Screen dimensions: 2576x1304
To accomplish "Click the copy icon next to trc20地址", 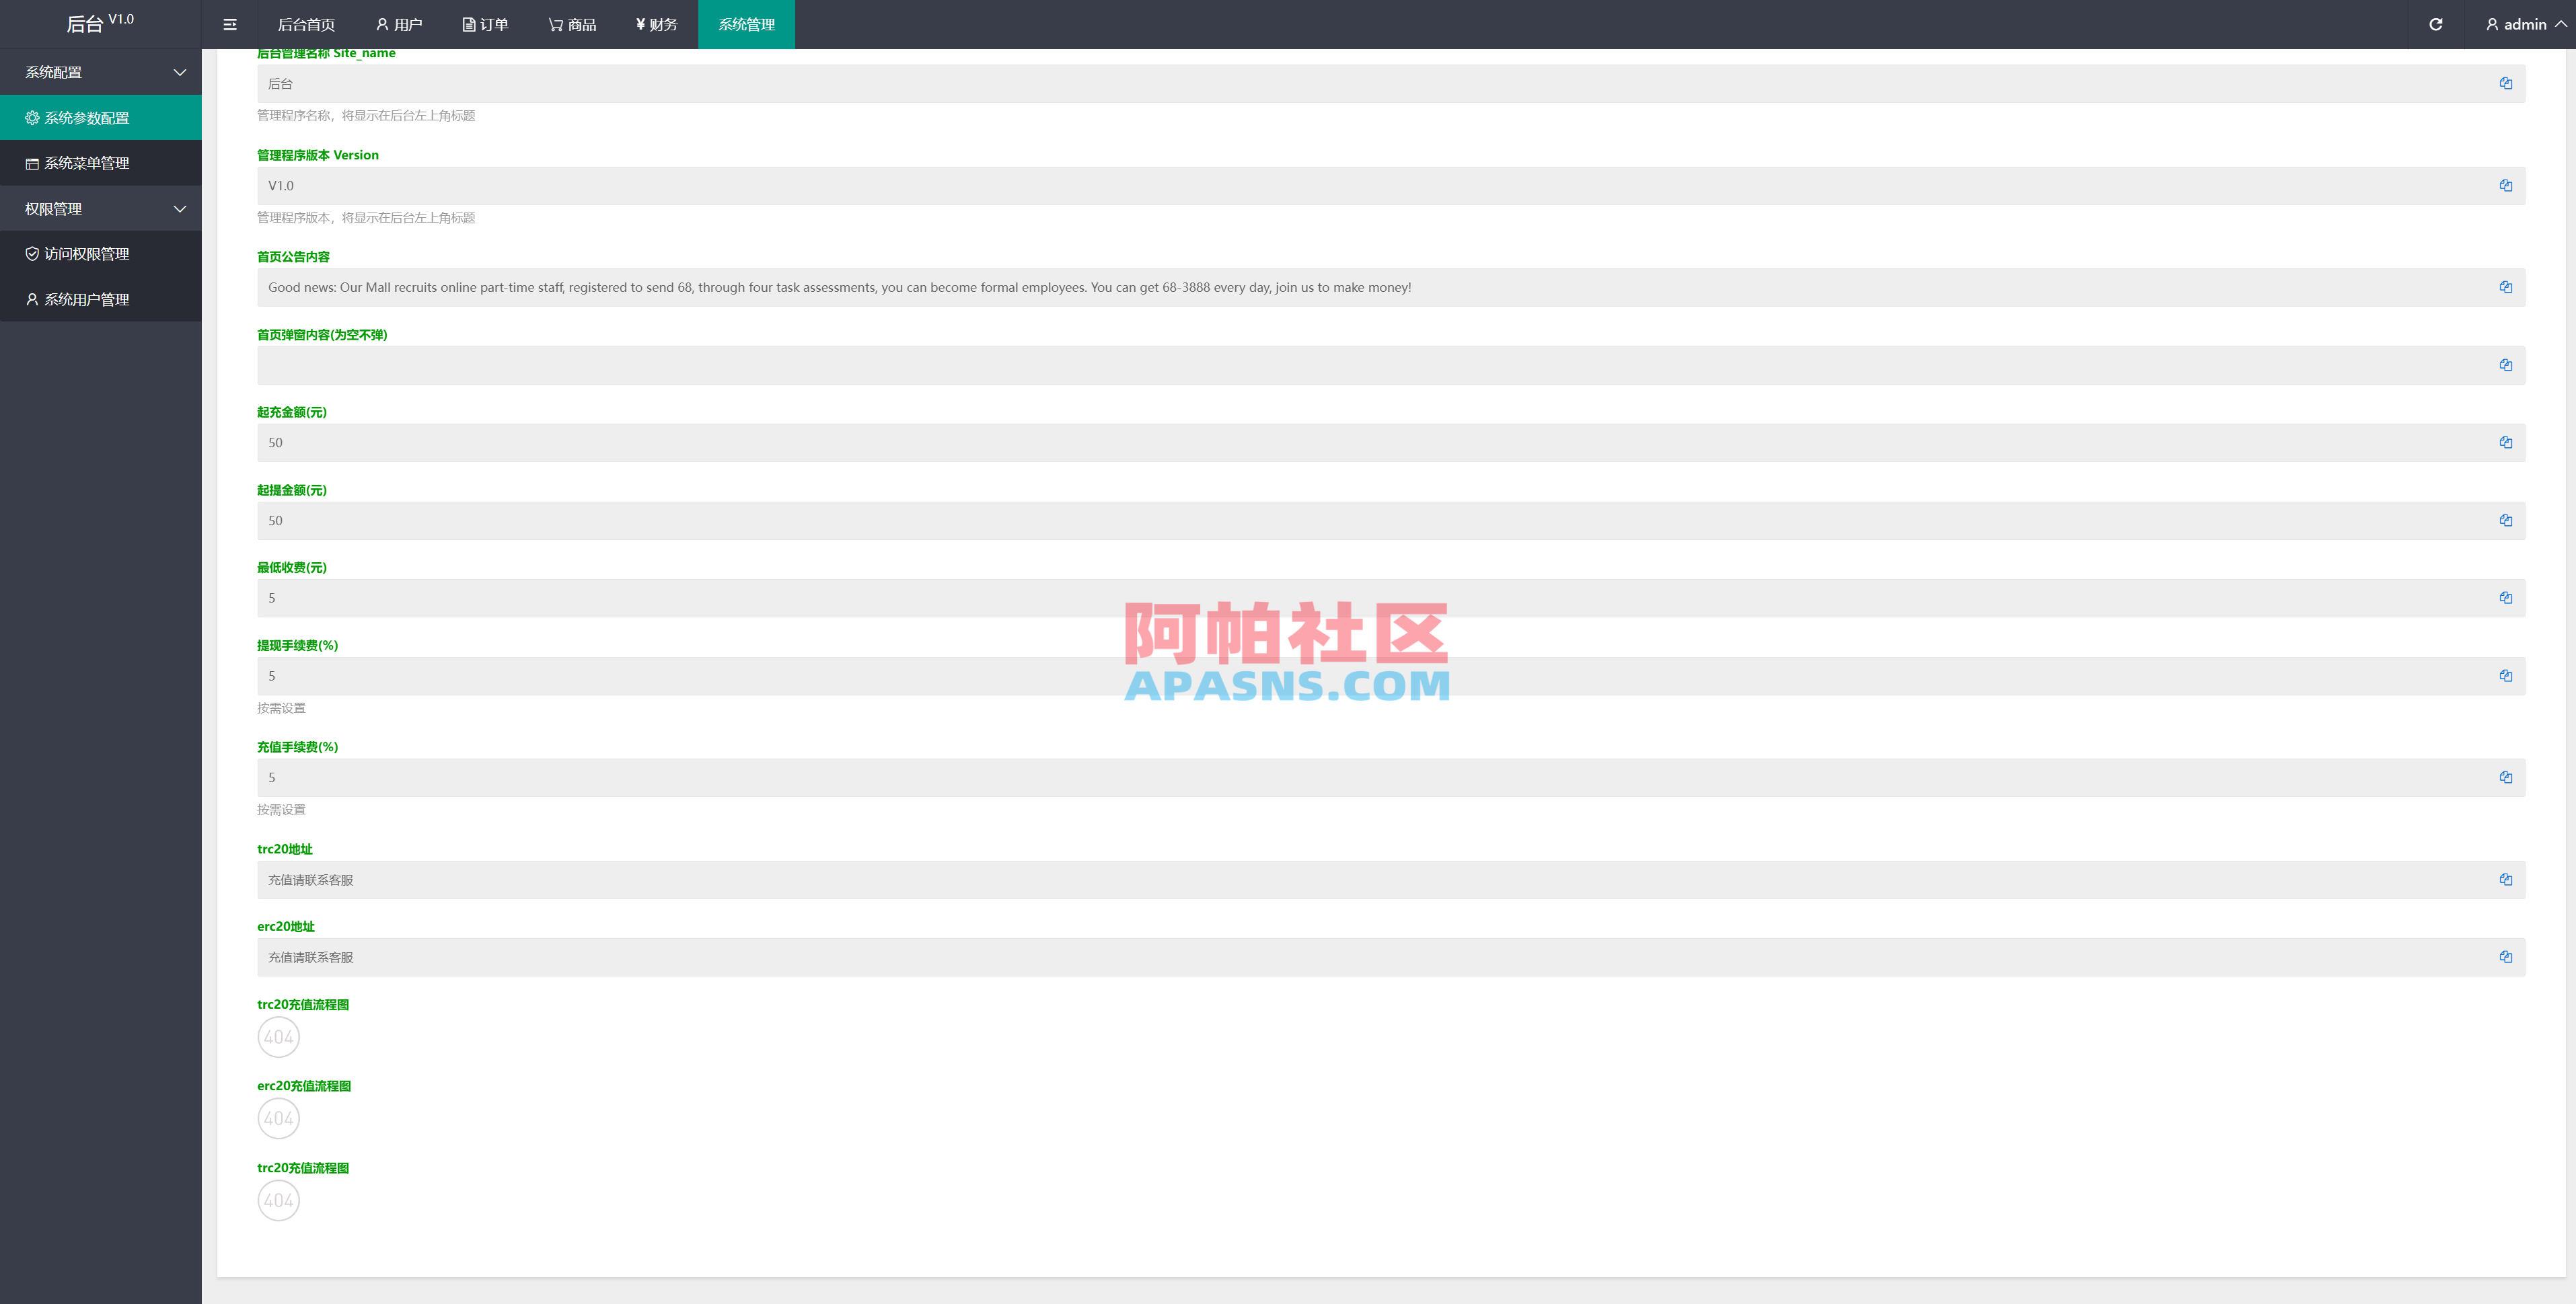I will point(2506,880).
